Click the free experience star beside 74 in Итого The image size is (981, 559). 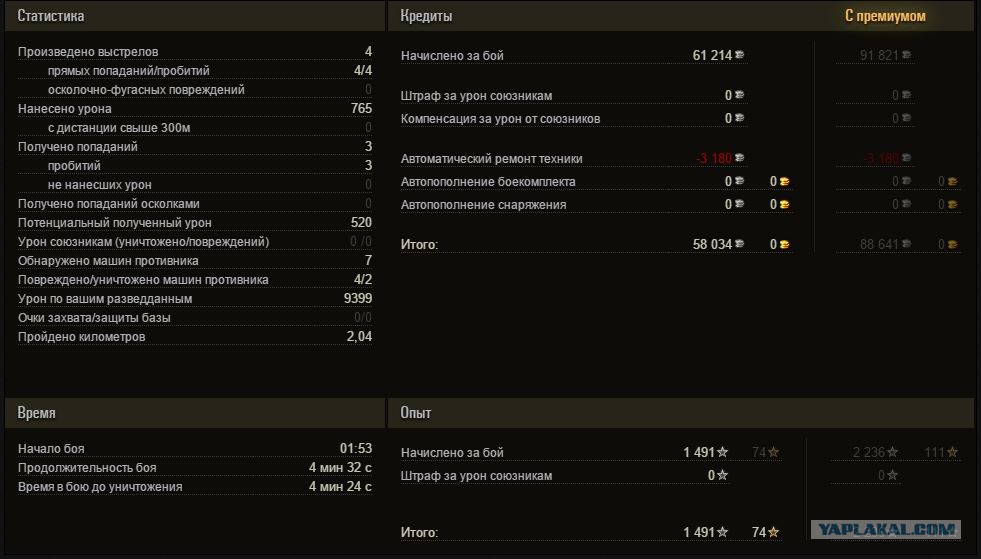pos(772,533)
